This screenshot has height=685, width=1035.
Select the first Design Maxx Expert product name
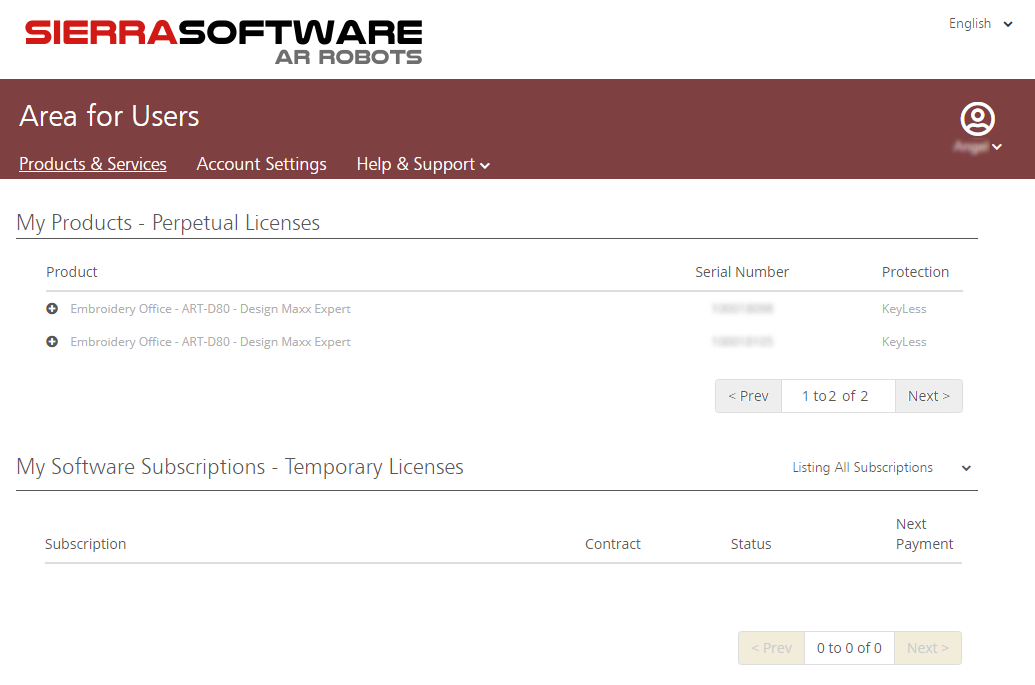[210, 309]
